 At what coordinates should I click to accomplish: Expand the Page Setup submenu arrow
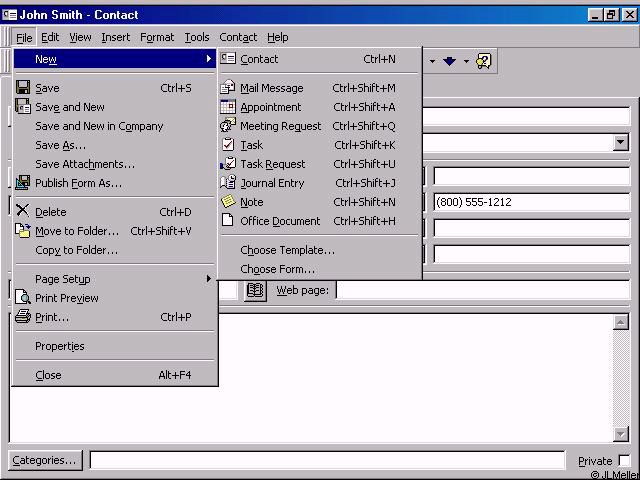coord(209,278)
